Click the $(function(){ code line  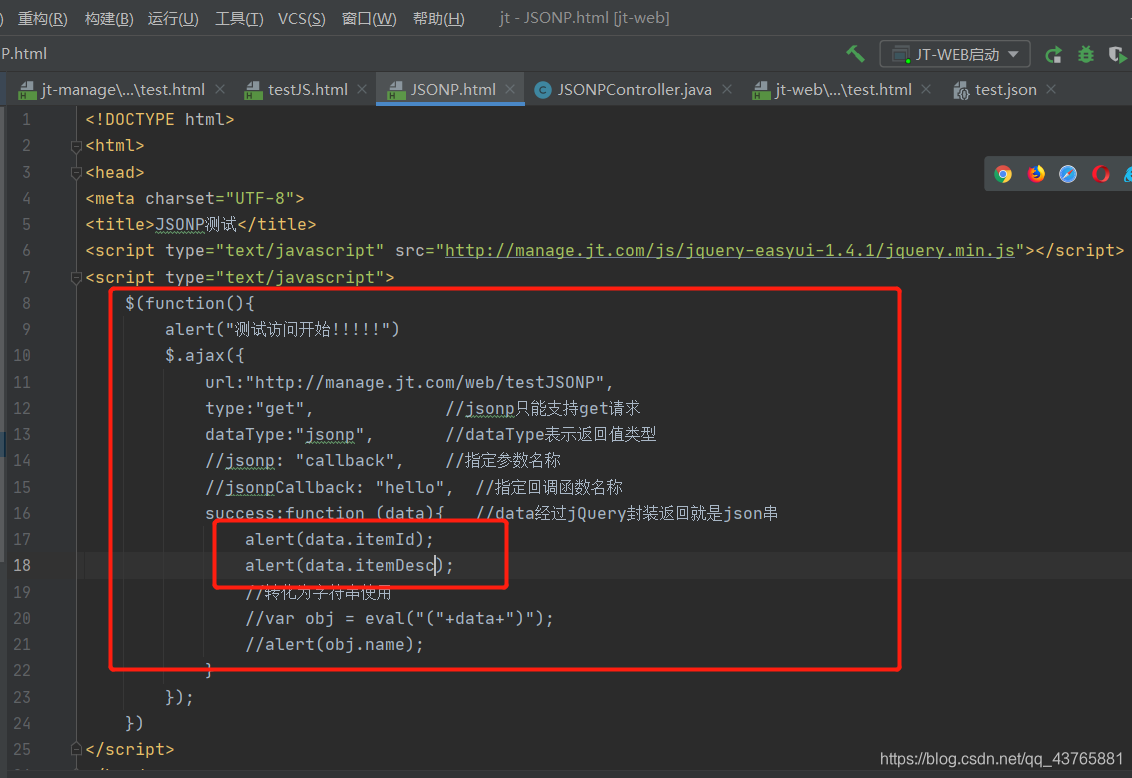tap(190, 303)
